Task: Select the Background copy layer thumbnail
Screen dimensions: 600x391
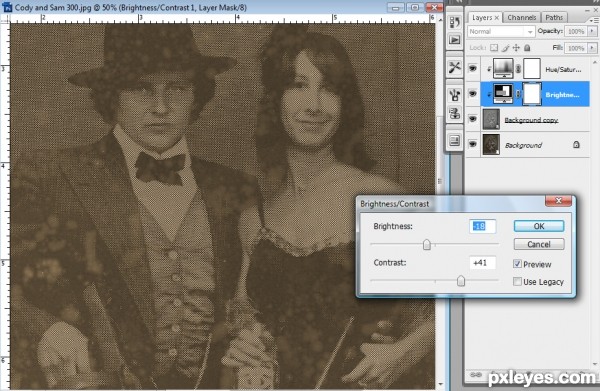Action: pyautogui.click(x=491, y=119)
